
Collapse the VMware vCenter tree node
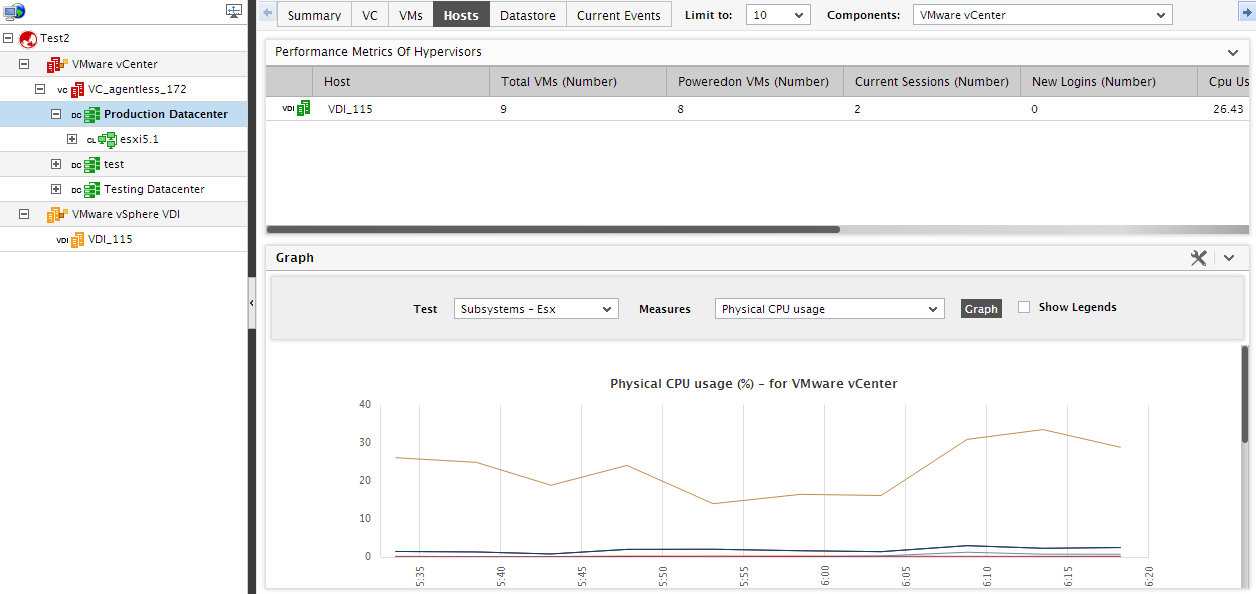(24, 64)
